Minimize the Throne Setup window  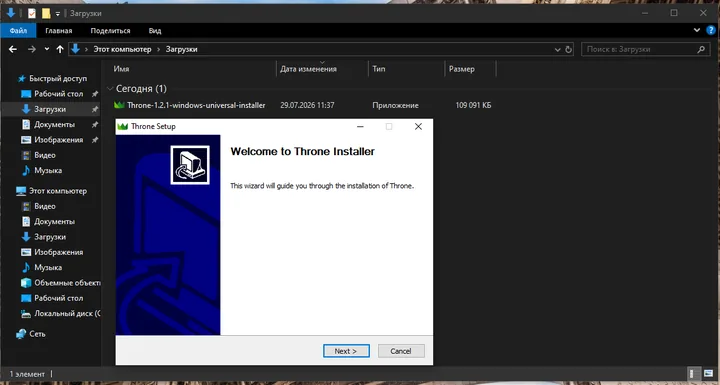tap(360, 126)
